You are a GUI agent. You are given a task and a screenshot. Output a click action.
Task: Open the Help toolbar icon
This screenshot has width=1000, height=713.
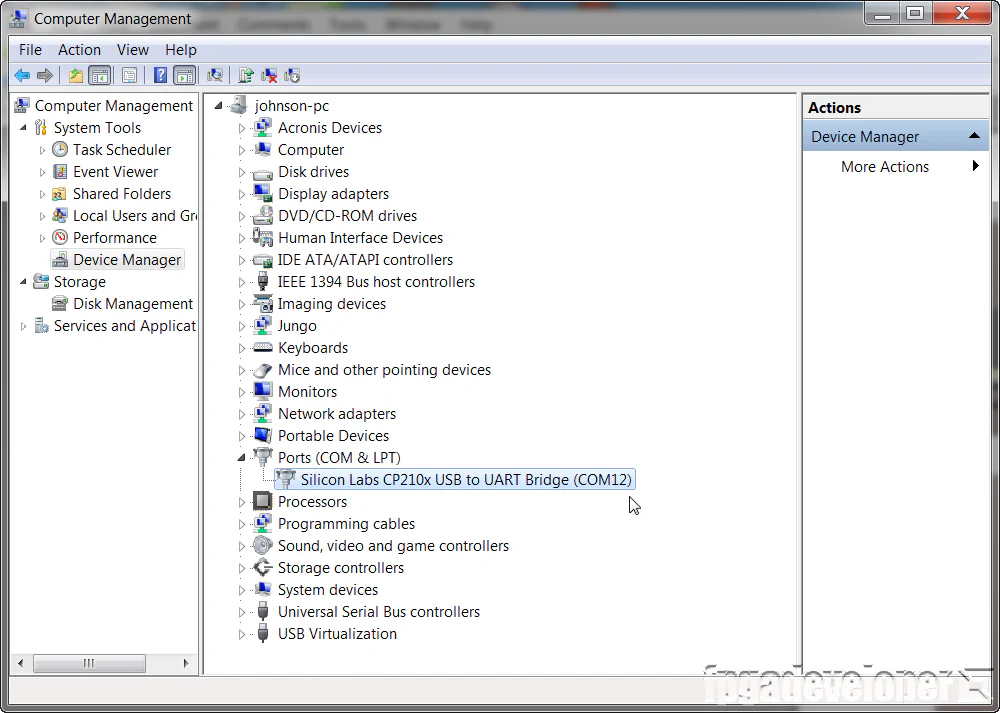pos(160,75)
